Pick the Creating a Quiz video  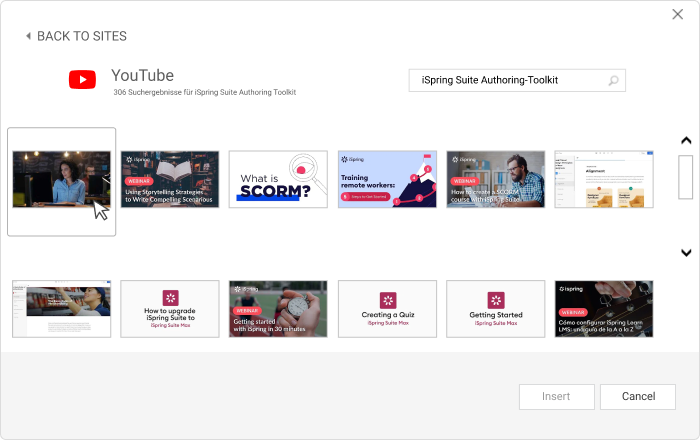coord(387,309)
